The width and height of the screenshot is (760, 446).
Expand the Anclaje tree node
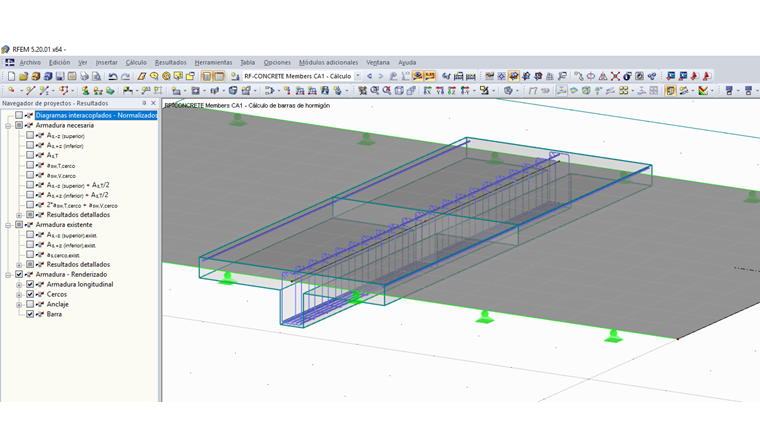point(19,304)
